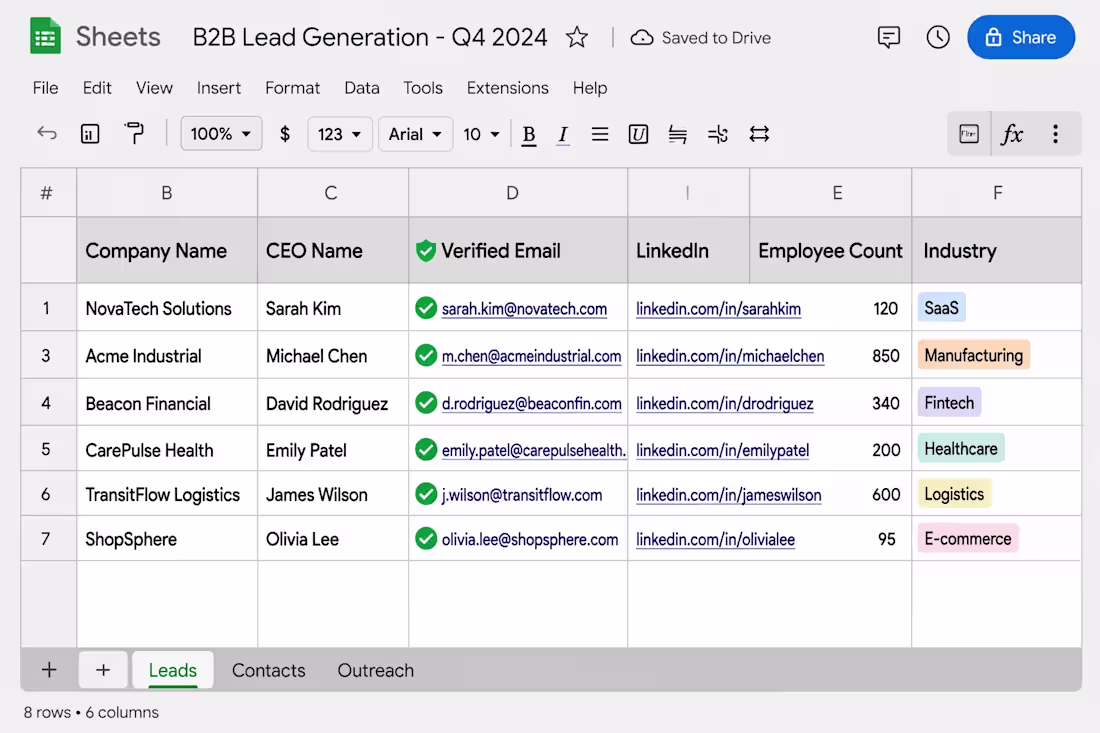
Task: Click verified checkmark for emily.patel email
Action: [x=425, y=450]
